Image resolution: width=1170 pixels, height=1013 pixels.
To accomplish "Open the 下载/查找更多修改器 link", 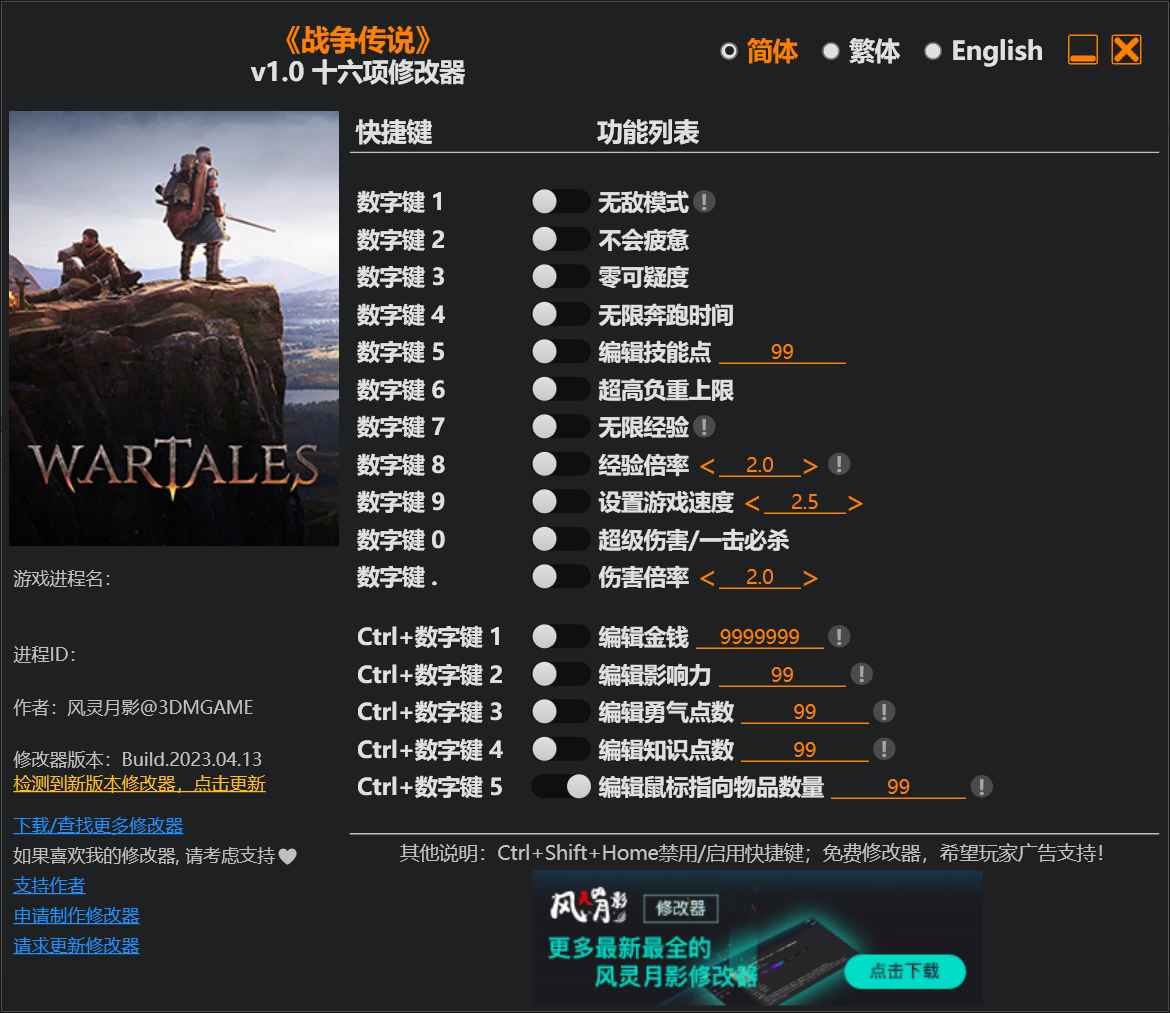I will pos(98,825).
